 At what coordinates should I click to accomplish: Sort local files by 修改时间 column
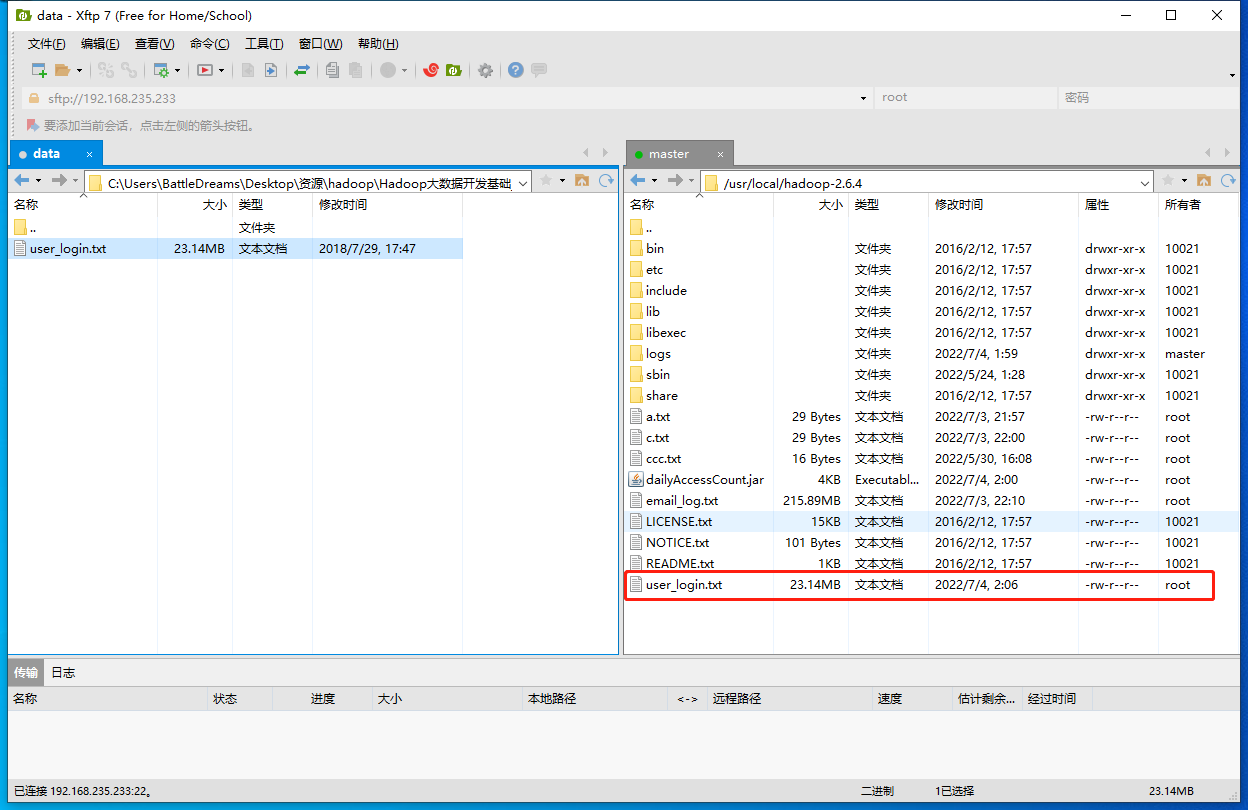point(388,205)
